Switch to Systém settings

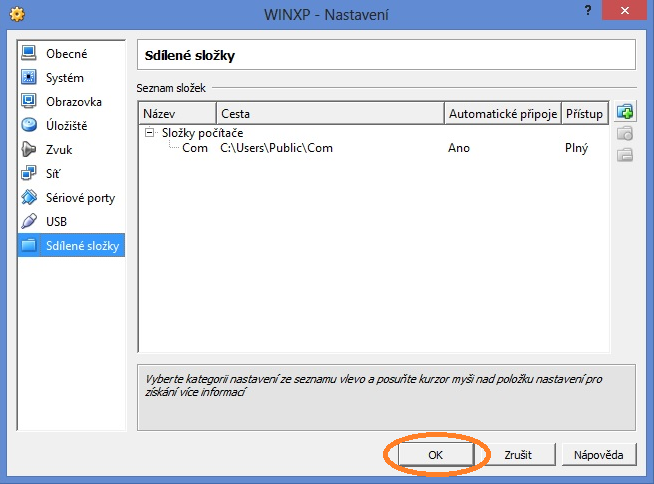71,78
